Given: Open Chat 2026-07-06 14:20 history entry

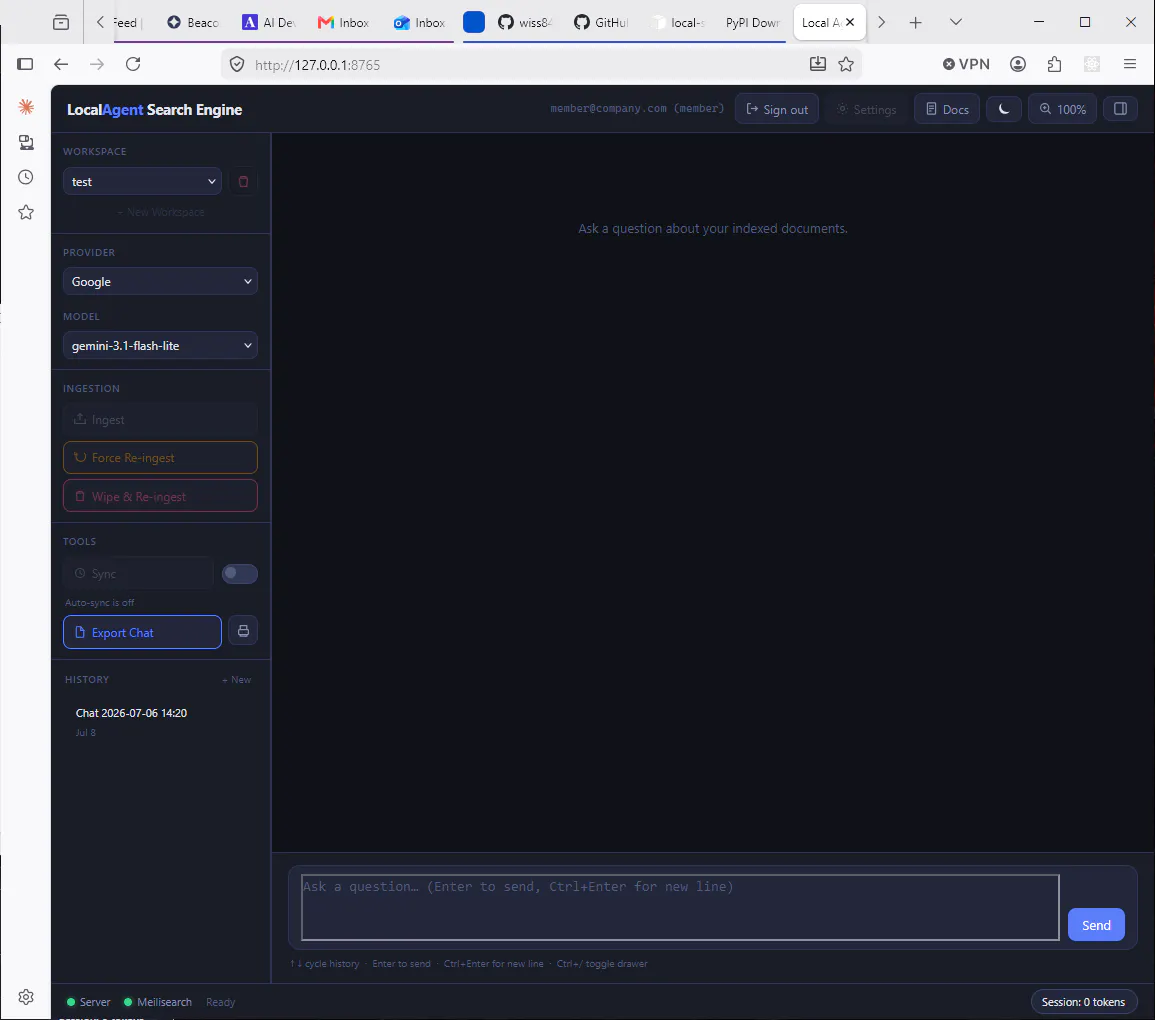Looking at the screenshot, I should coord(161,722).
